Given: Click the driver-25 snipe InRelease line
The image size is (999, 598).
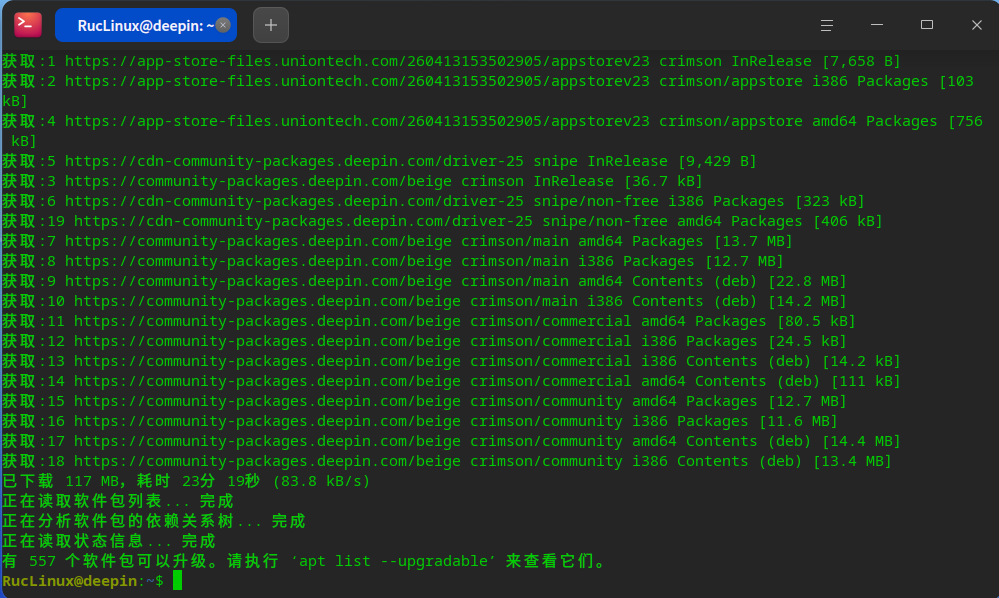Looking at the screenshot, I should pyautogui.click(x=379, y=161).
